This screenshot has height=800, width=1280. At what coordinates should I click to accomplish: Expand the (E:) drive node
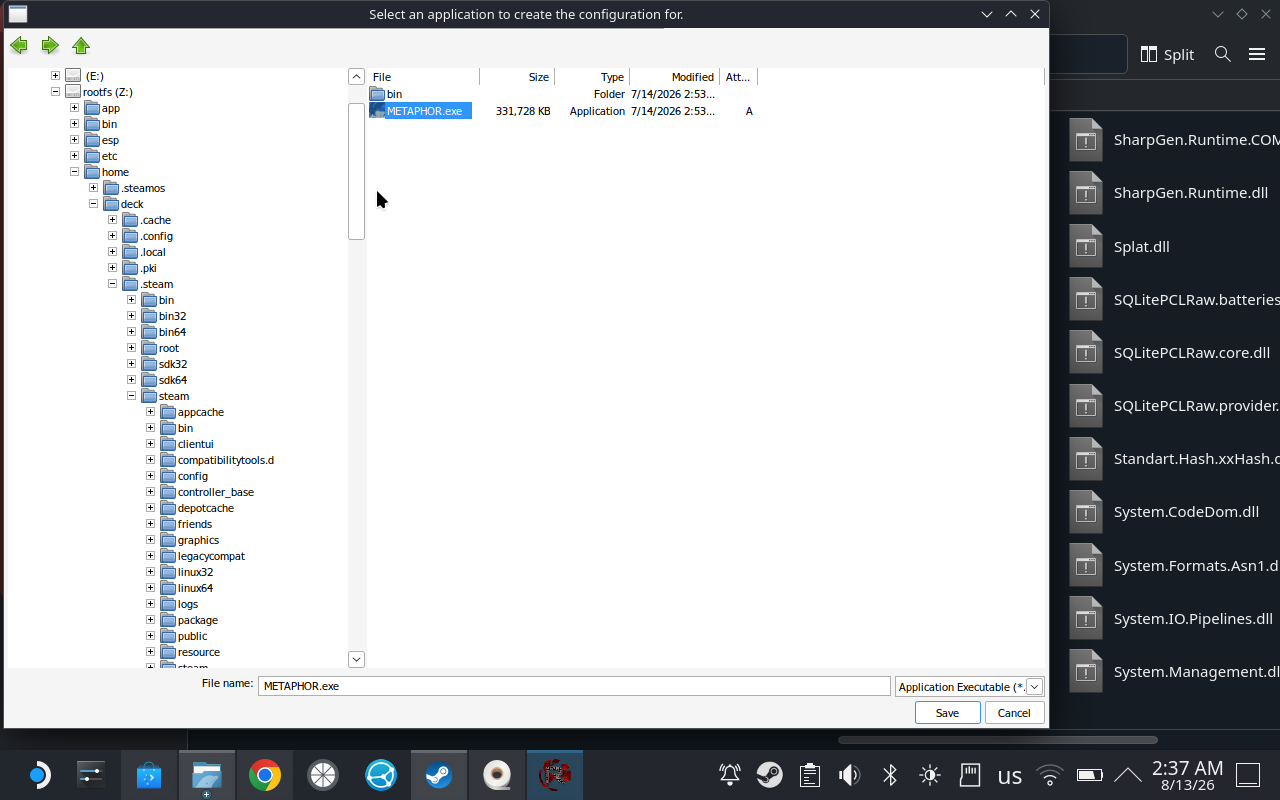pos(56,76)
